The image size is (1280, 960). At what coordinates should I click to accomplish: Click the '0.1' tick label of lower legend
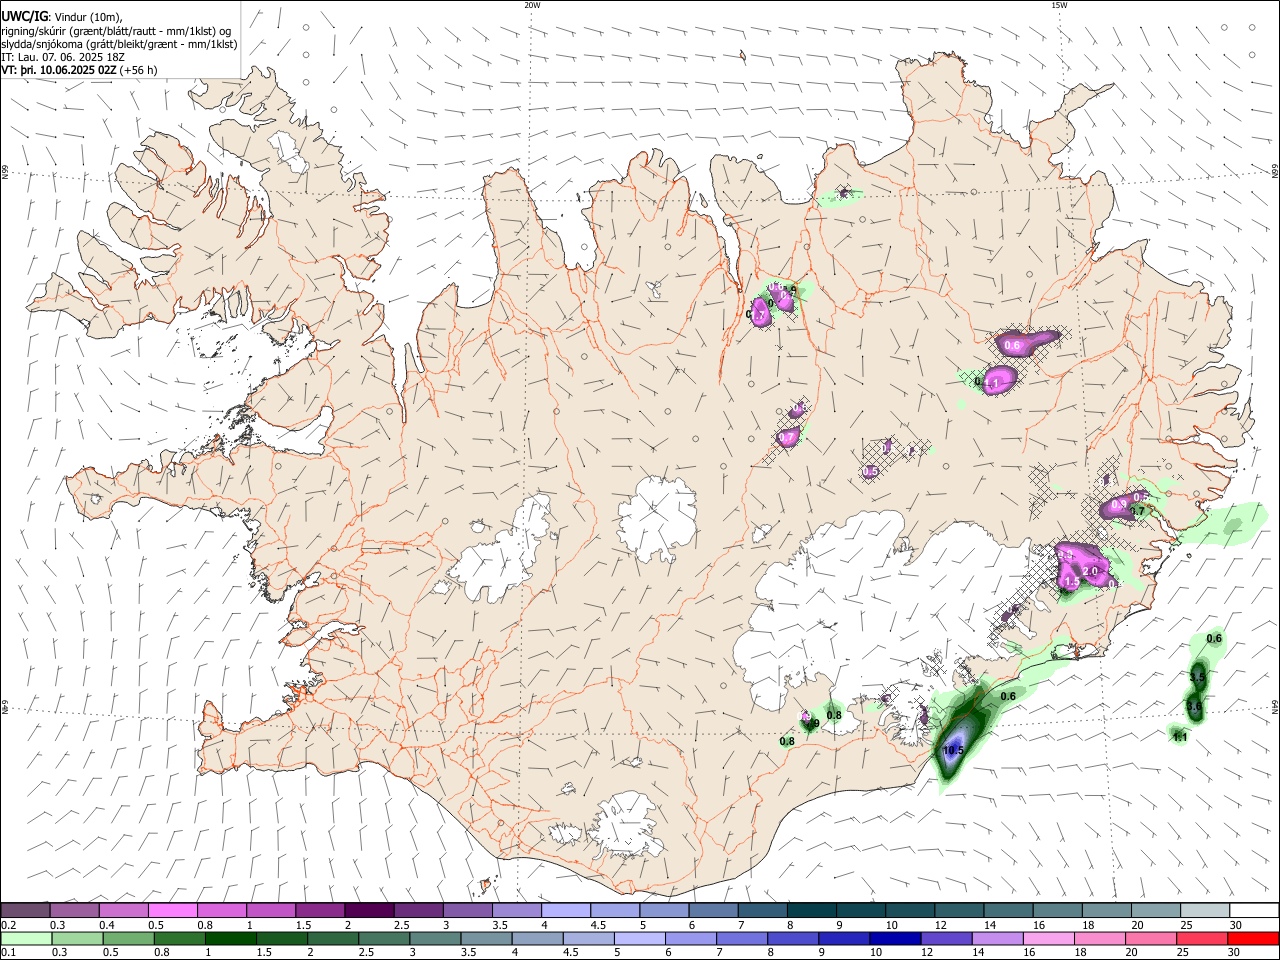8,953
